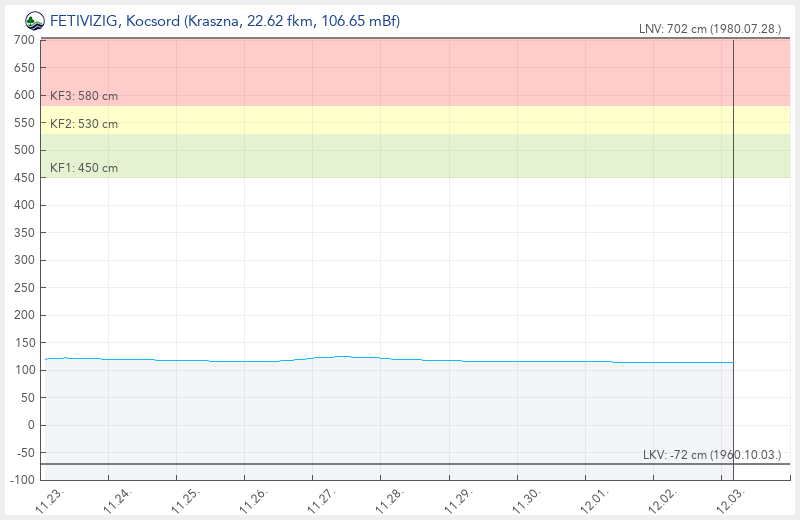
Task: Select the KF2: 530 cm level label
Action: click(84, 124)
